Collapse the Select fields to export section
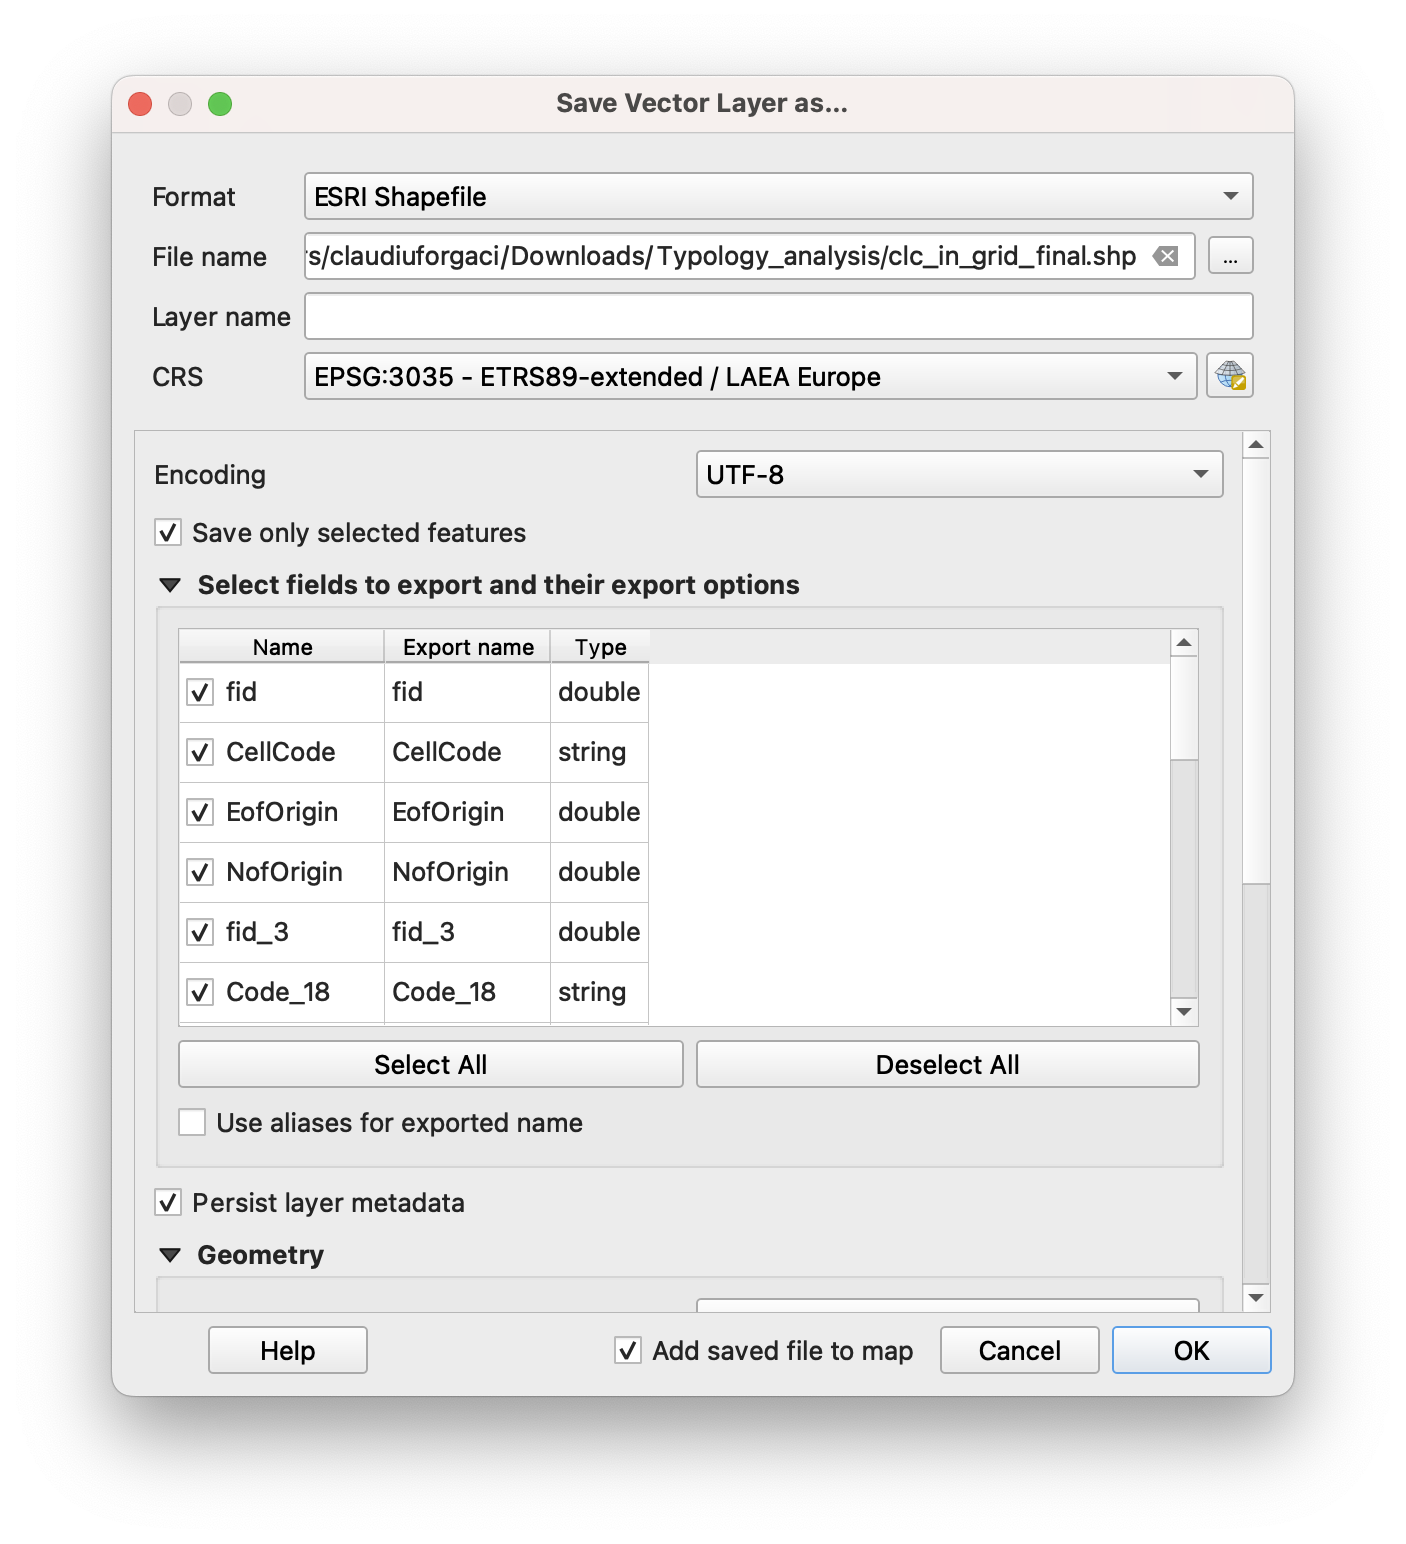 [x=170, y=586]
